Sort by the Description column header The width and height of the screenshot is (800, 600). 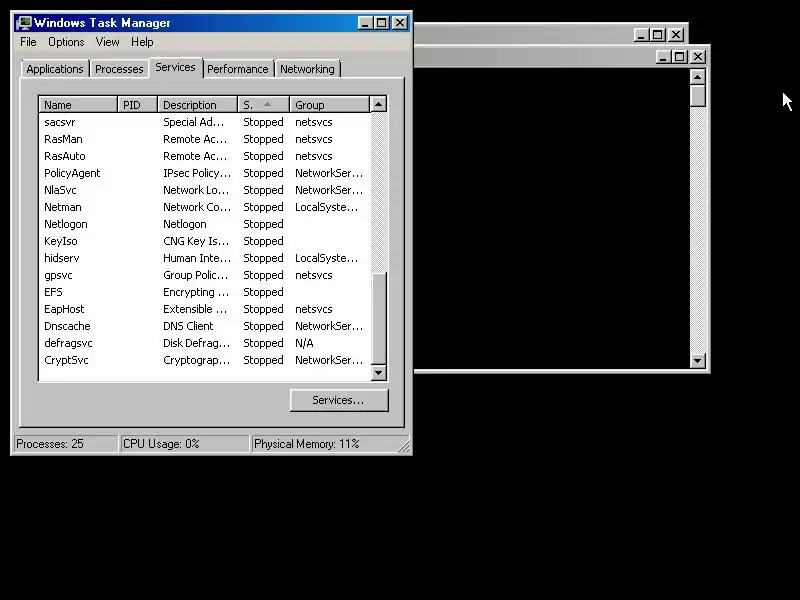click(x=197, y=105)
